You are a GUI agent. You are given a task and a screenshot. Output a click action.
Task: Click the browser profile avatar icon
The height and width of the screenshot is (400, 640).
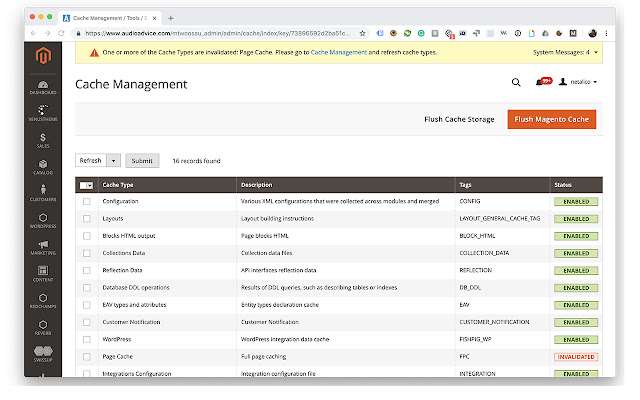point(593,33)
